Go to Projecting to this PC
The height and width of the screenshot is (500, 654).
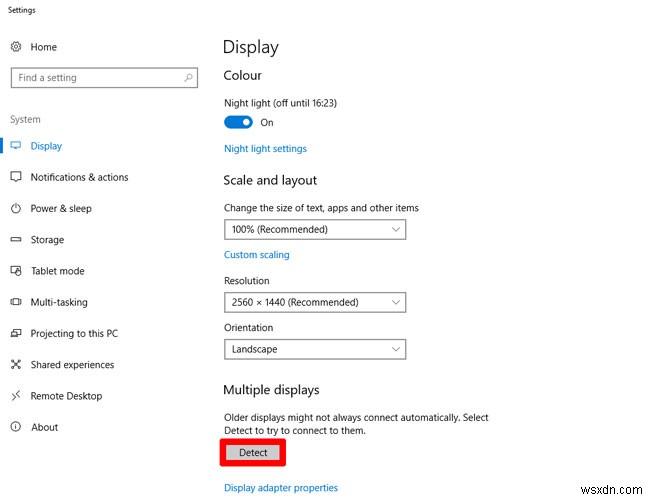pos(74,334)
